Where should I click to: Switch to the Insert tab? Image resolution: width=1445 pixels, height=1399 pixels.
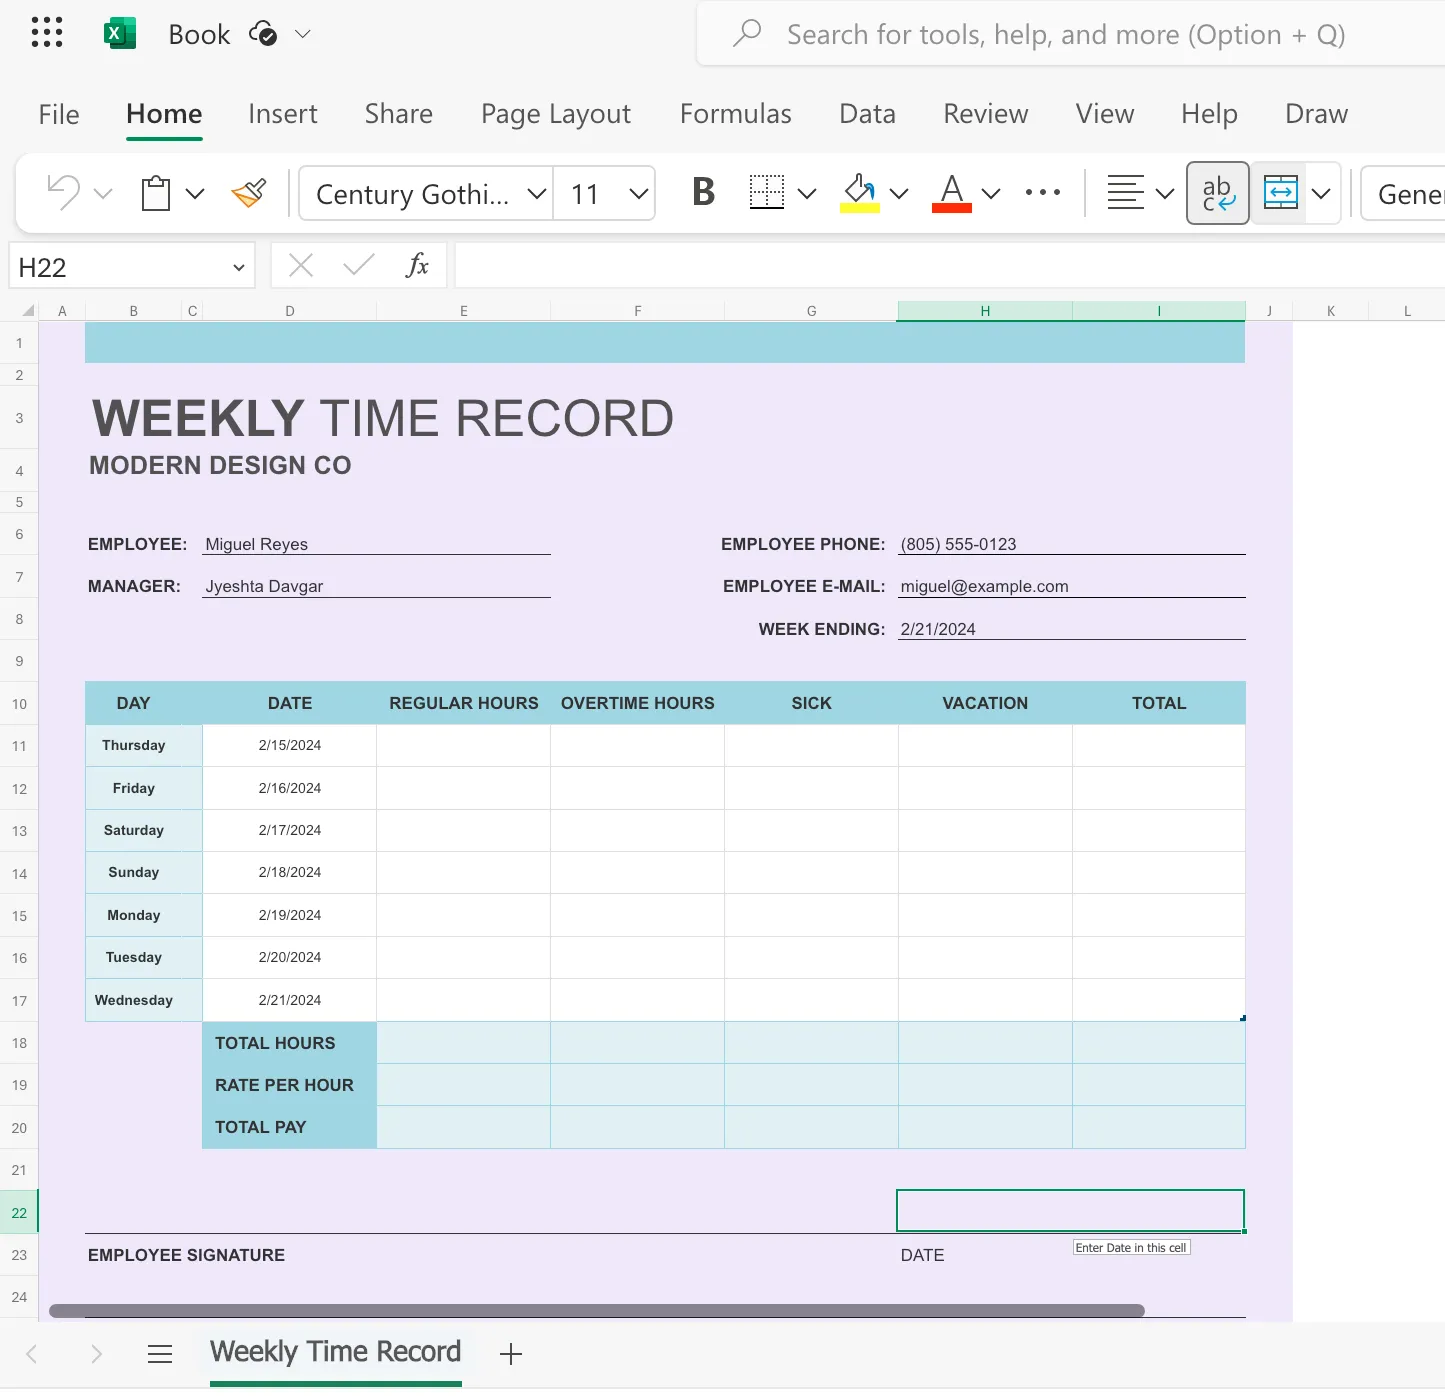pyautogui.click(x=283, y=114)
